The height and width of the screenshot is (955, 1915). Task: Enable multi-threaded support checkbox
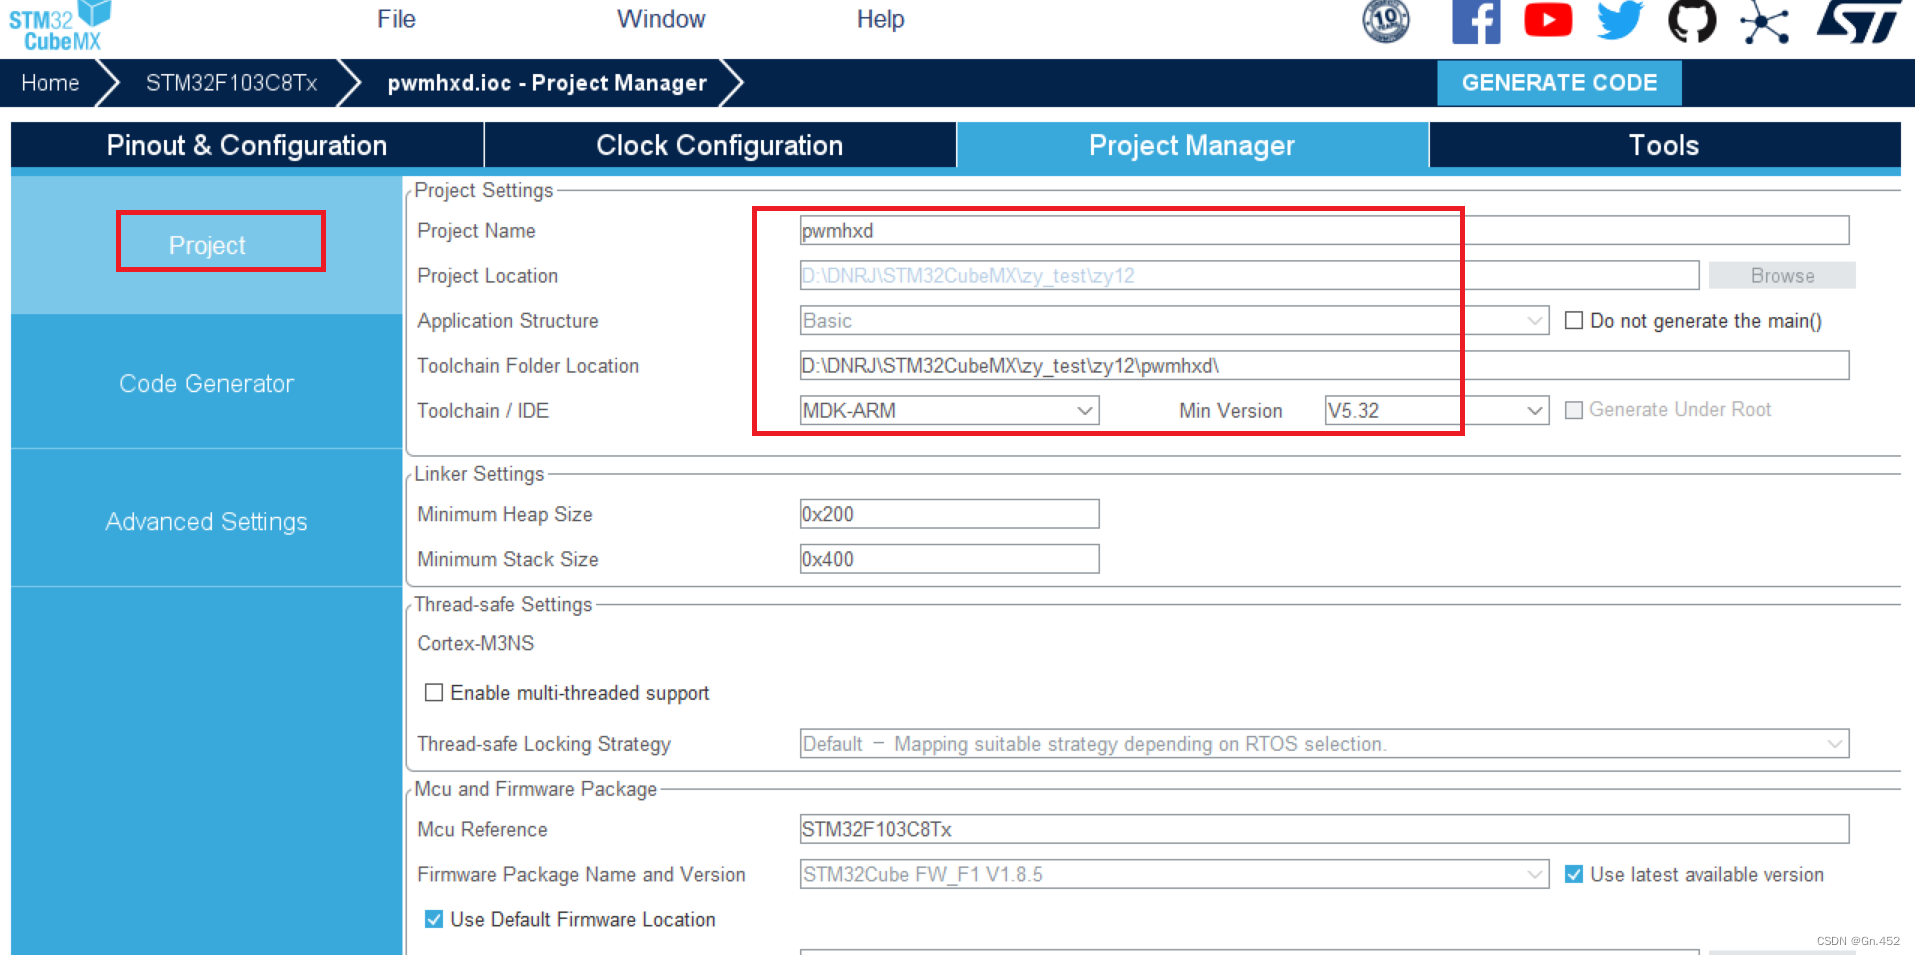(434, 692)
